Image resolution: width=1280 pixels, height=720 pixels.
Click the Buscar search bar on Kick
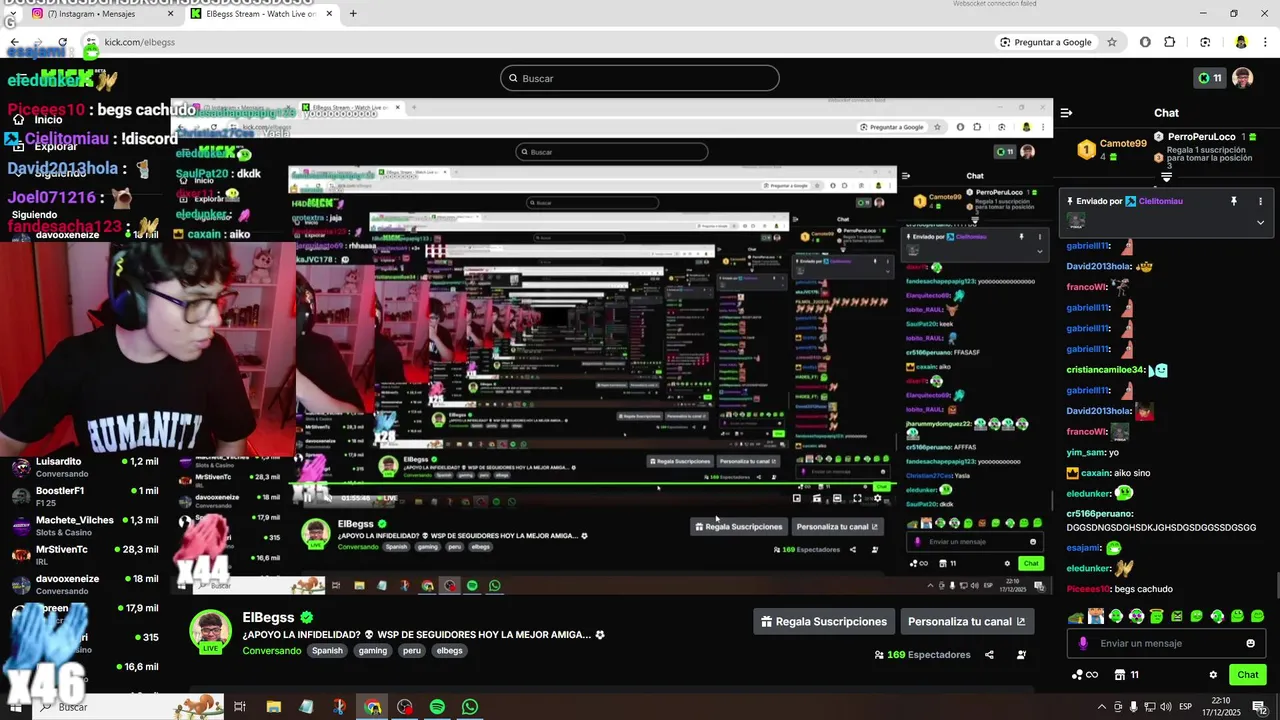(640, 78)
